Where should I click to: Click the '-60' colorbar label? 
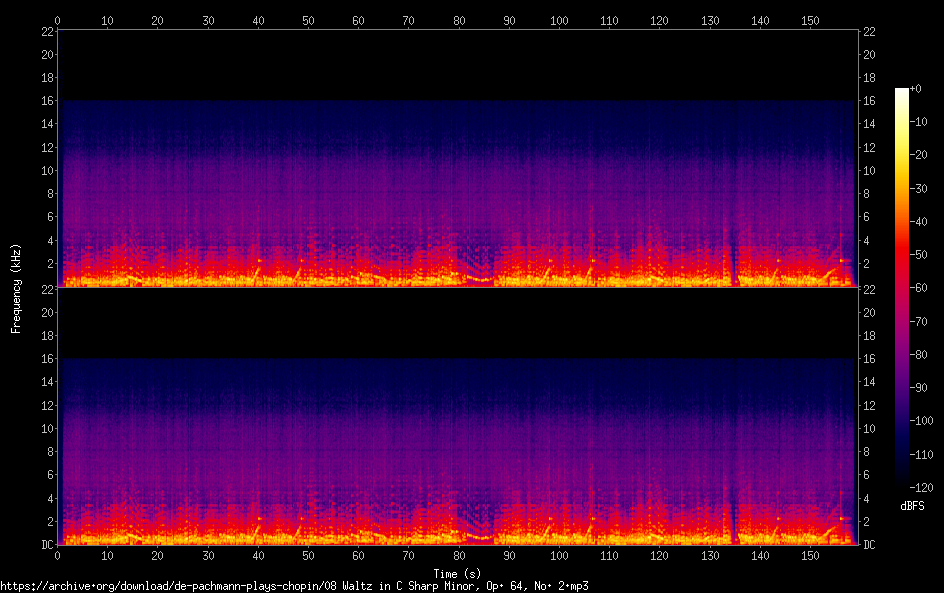point(919,288)
